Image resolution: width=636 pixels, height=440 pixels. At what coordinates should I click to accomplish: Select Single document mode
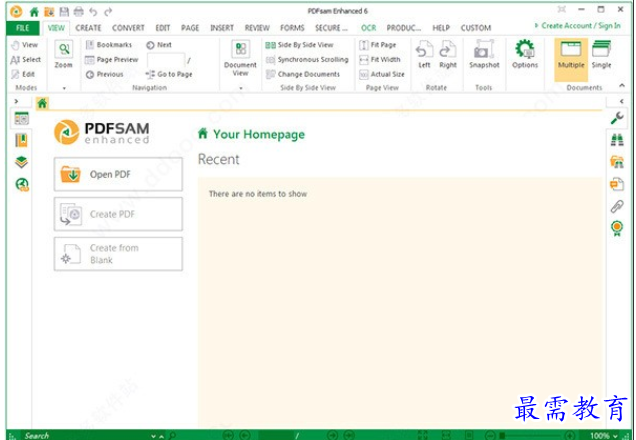click(x=601, y=54)
